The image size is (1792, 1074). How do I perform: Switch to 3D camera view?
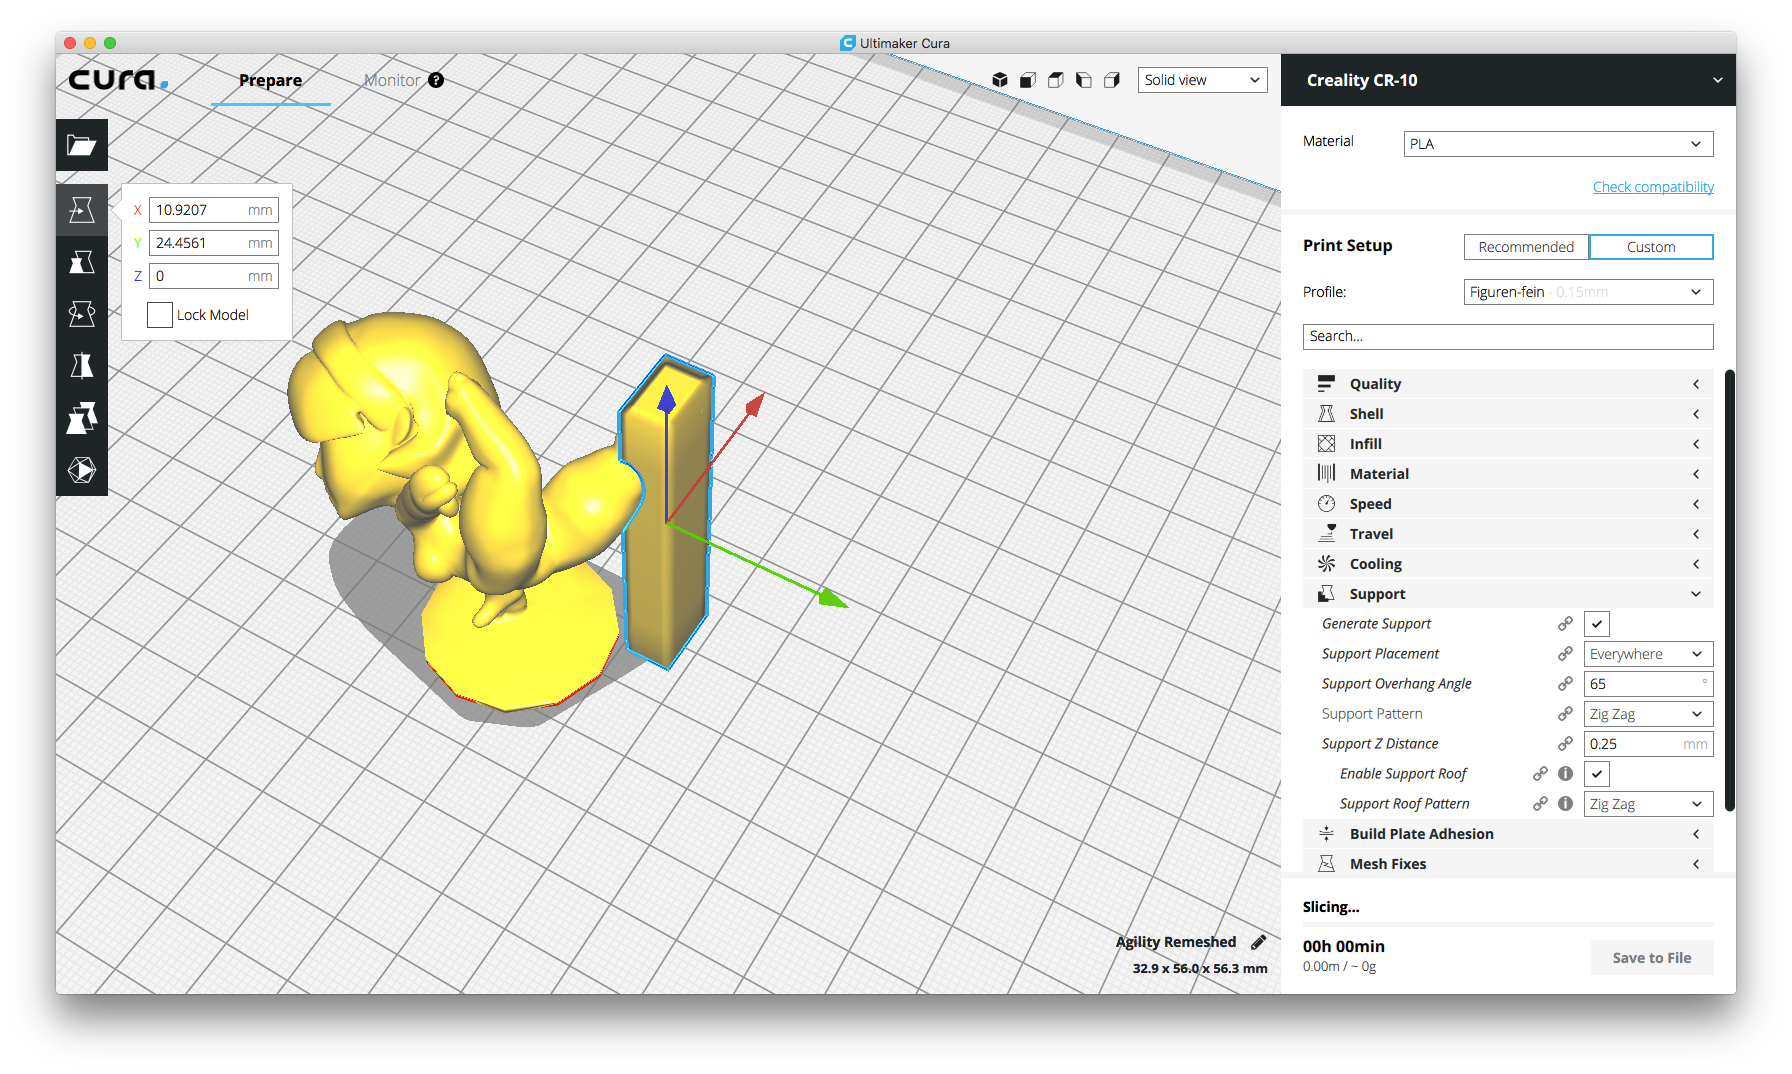click(1000, 79)
